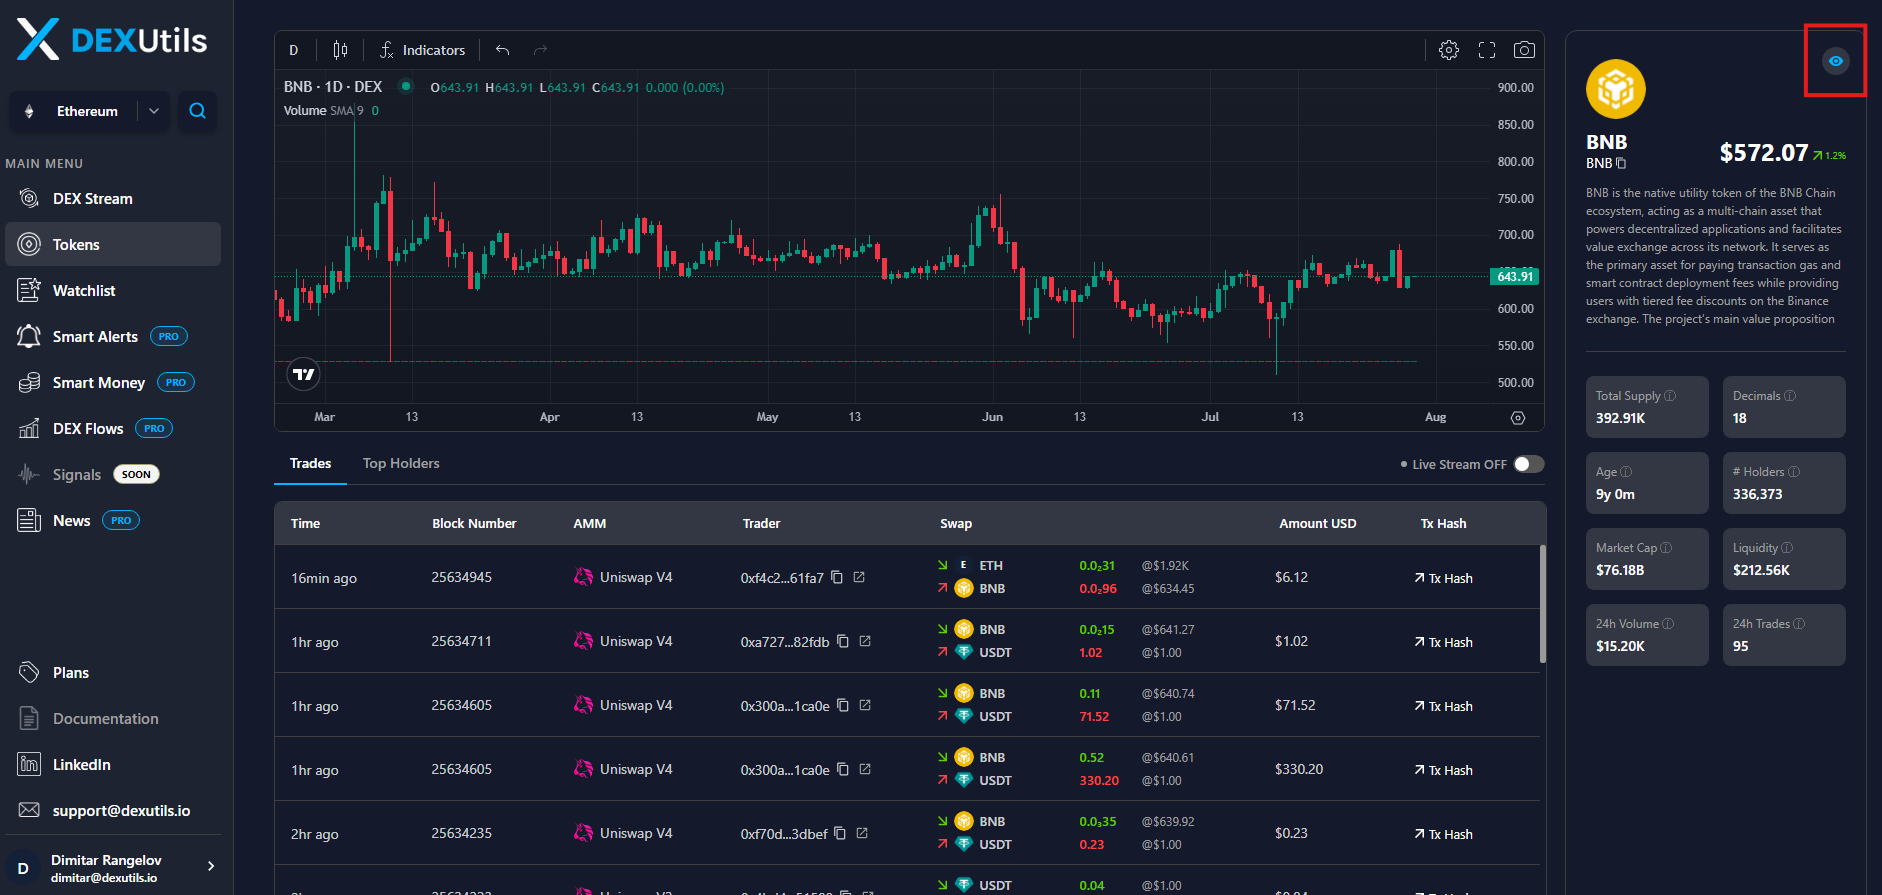Open chart settings gear
The image size is (1882, 895).
[1448, 50]
